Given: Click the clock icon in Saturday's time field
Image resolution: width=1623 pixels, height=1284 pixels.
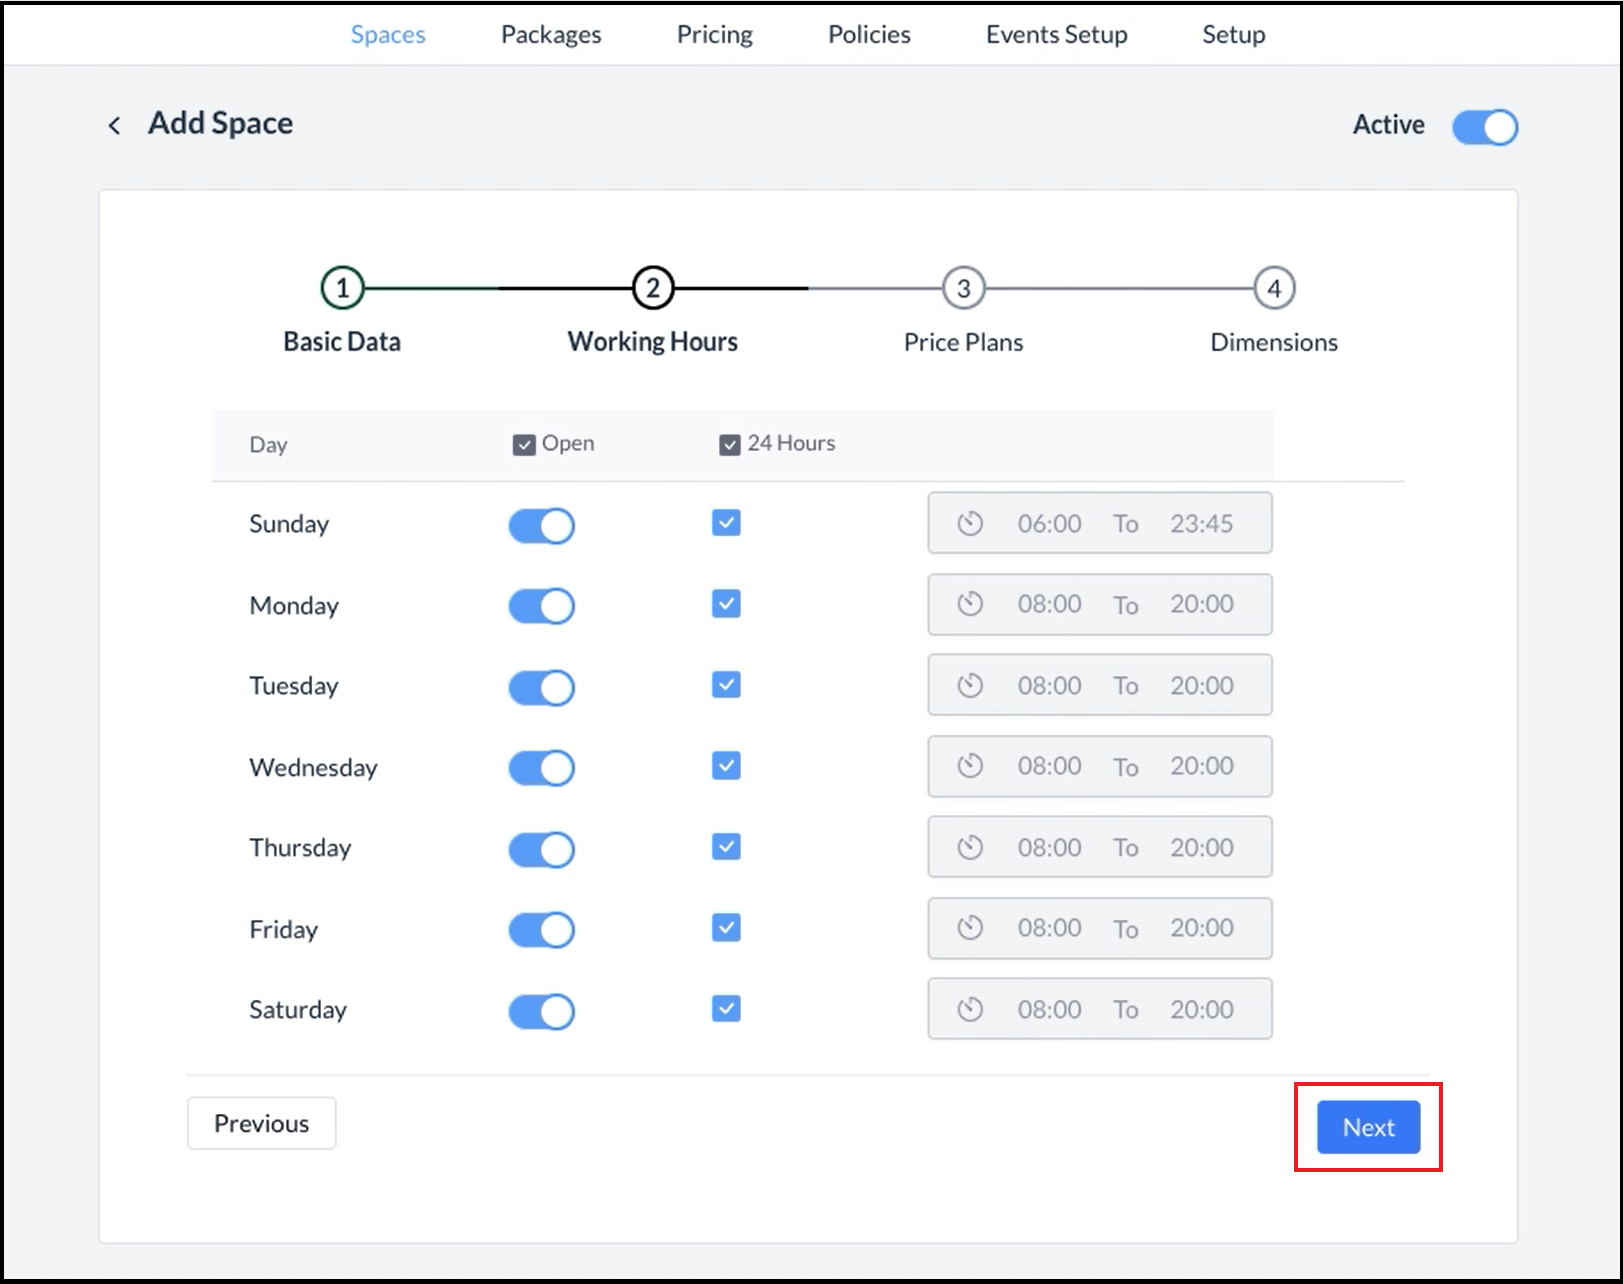Looking at the screenshot, I should [969, 1009].
